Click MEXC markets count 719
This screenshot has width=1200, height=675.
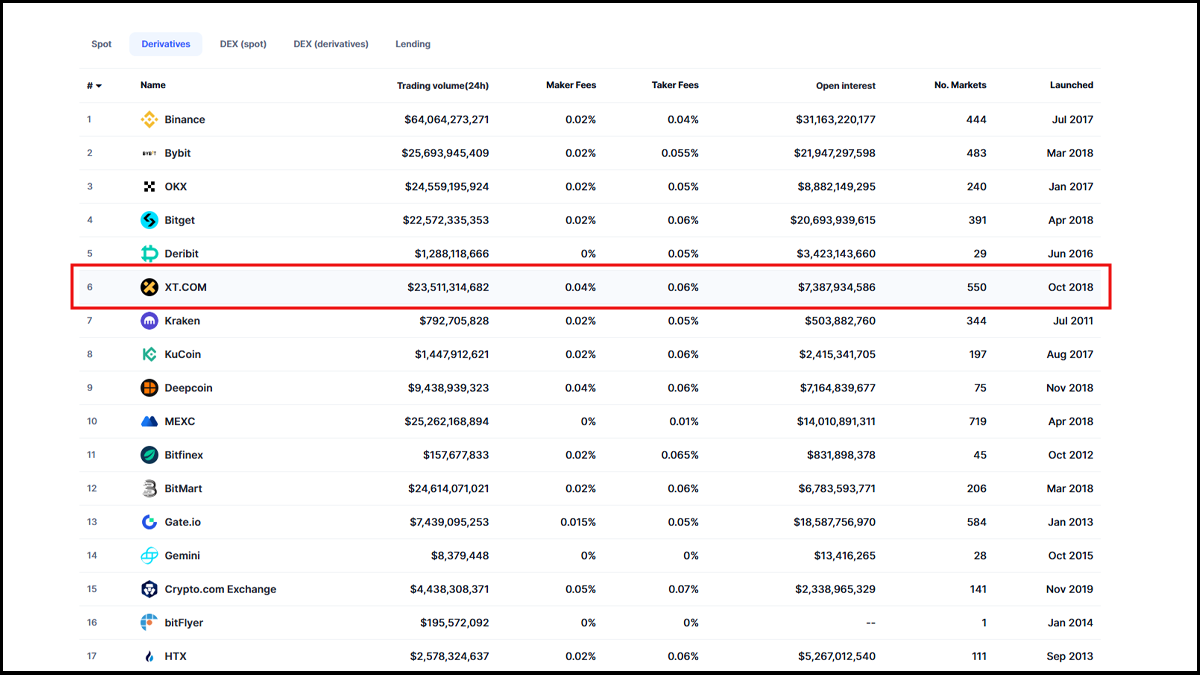tap(977, 421)
